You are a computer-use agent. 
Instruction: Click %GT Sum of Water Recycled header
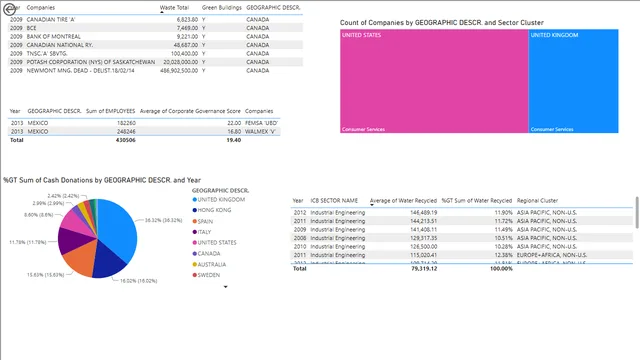pos(477,200)
